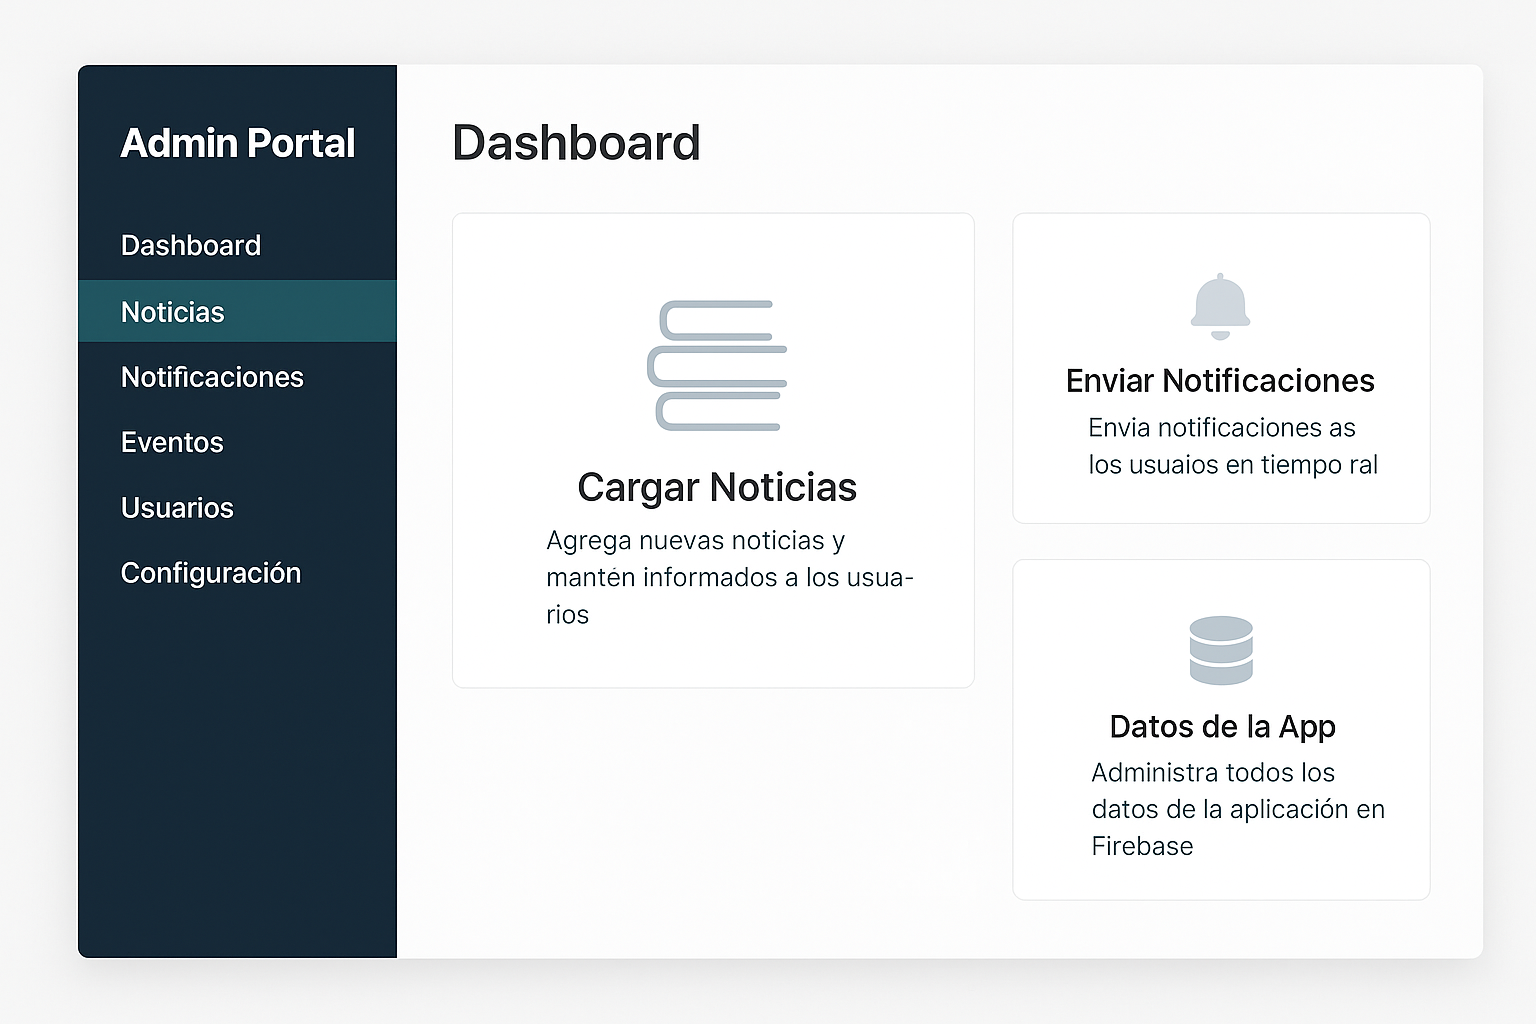Click the database cylinder icon

click(1221, 650)
